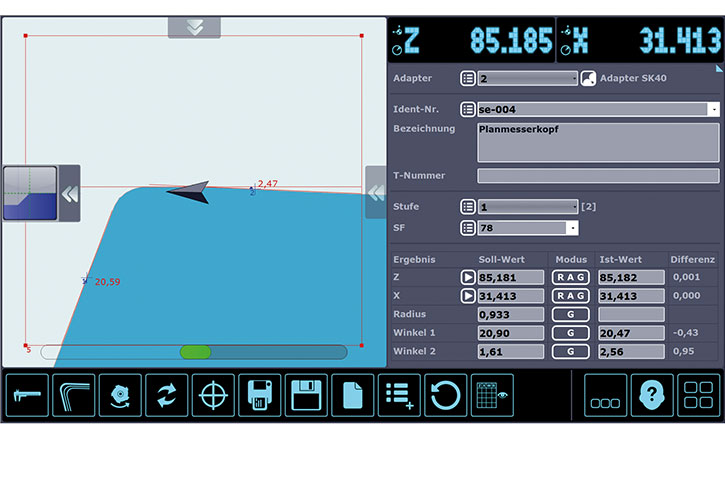Click the Differenz value 0,95
This screenshot has height=480, width=725.
683,351
